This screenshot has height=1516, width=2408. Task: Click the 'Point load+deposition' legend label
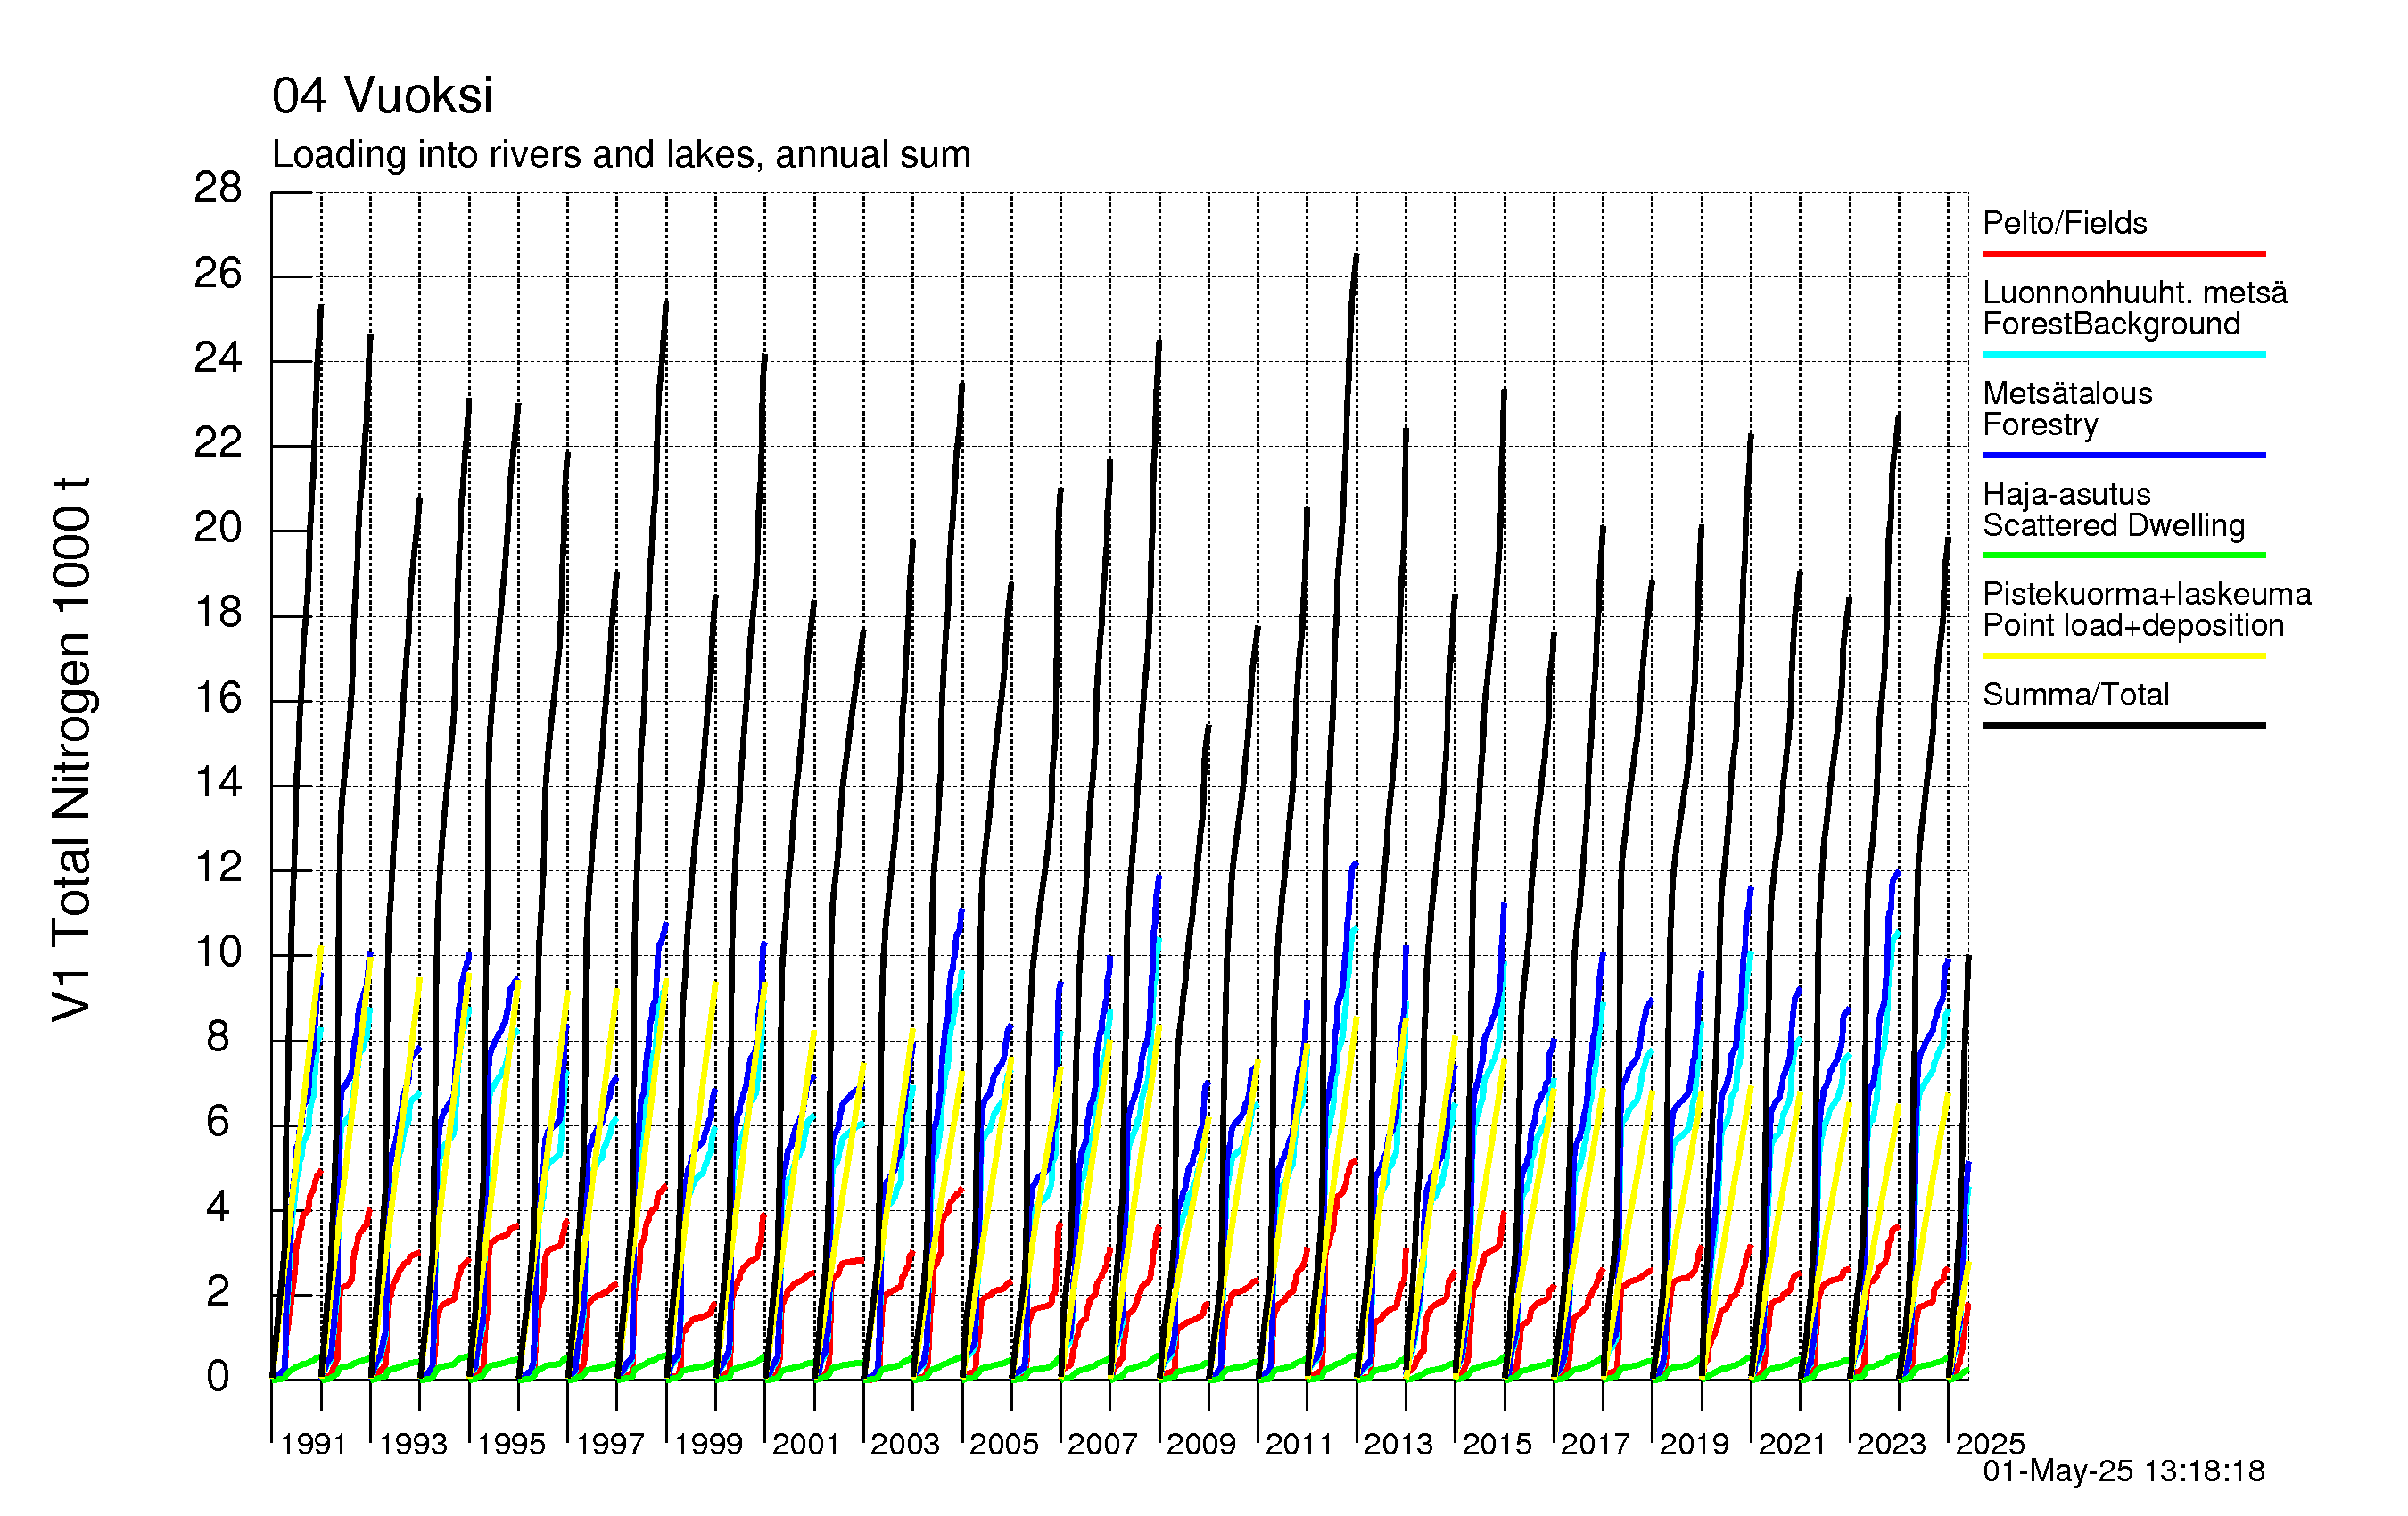(x=2133, y=626)
